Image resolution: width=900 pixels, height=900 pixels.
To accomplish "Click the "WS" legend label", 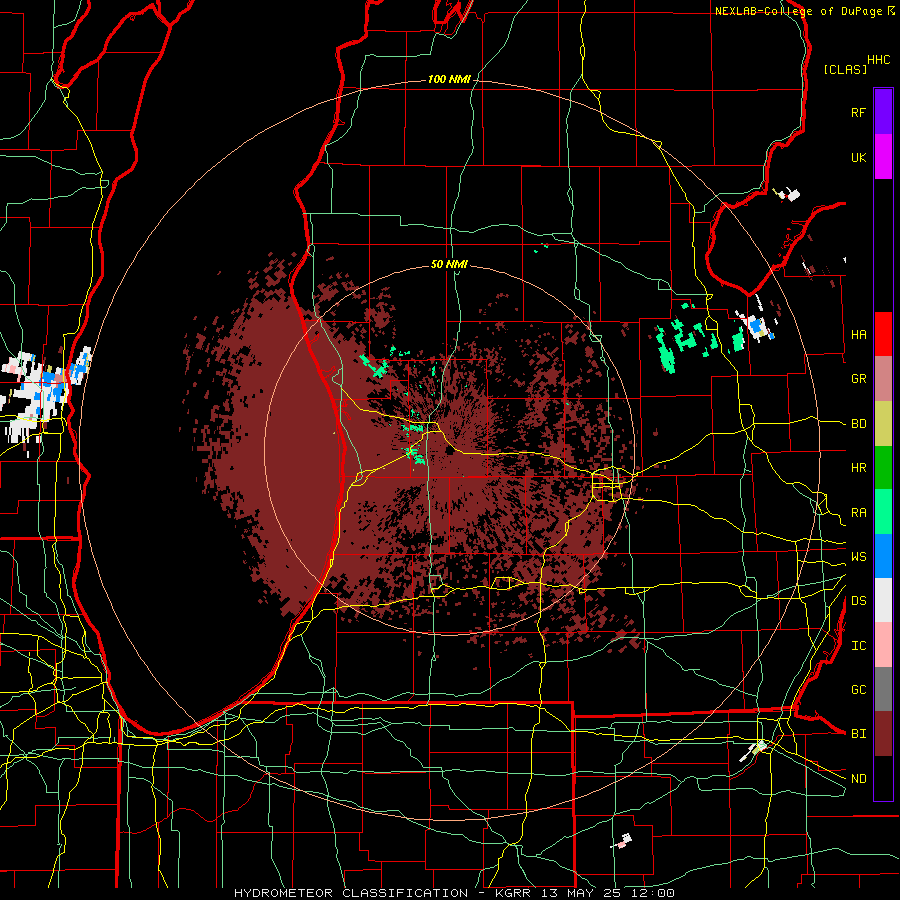I will click(x=859, y=557).
